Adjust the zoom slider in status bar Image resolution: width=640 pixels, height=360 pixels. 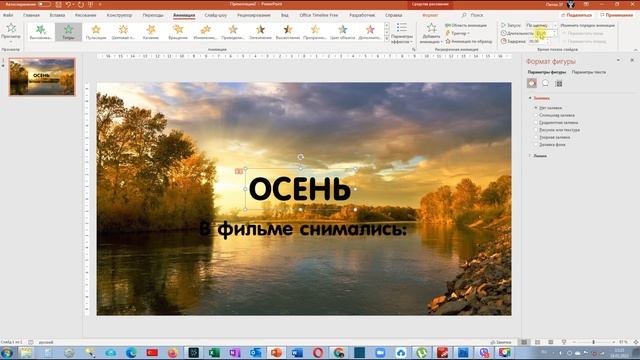click(593, 342)
